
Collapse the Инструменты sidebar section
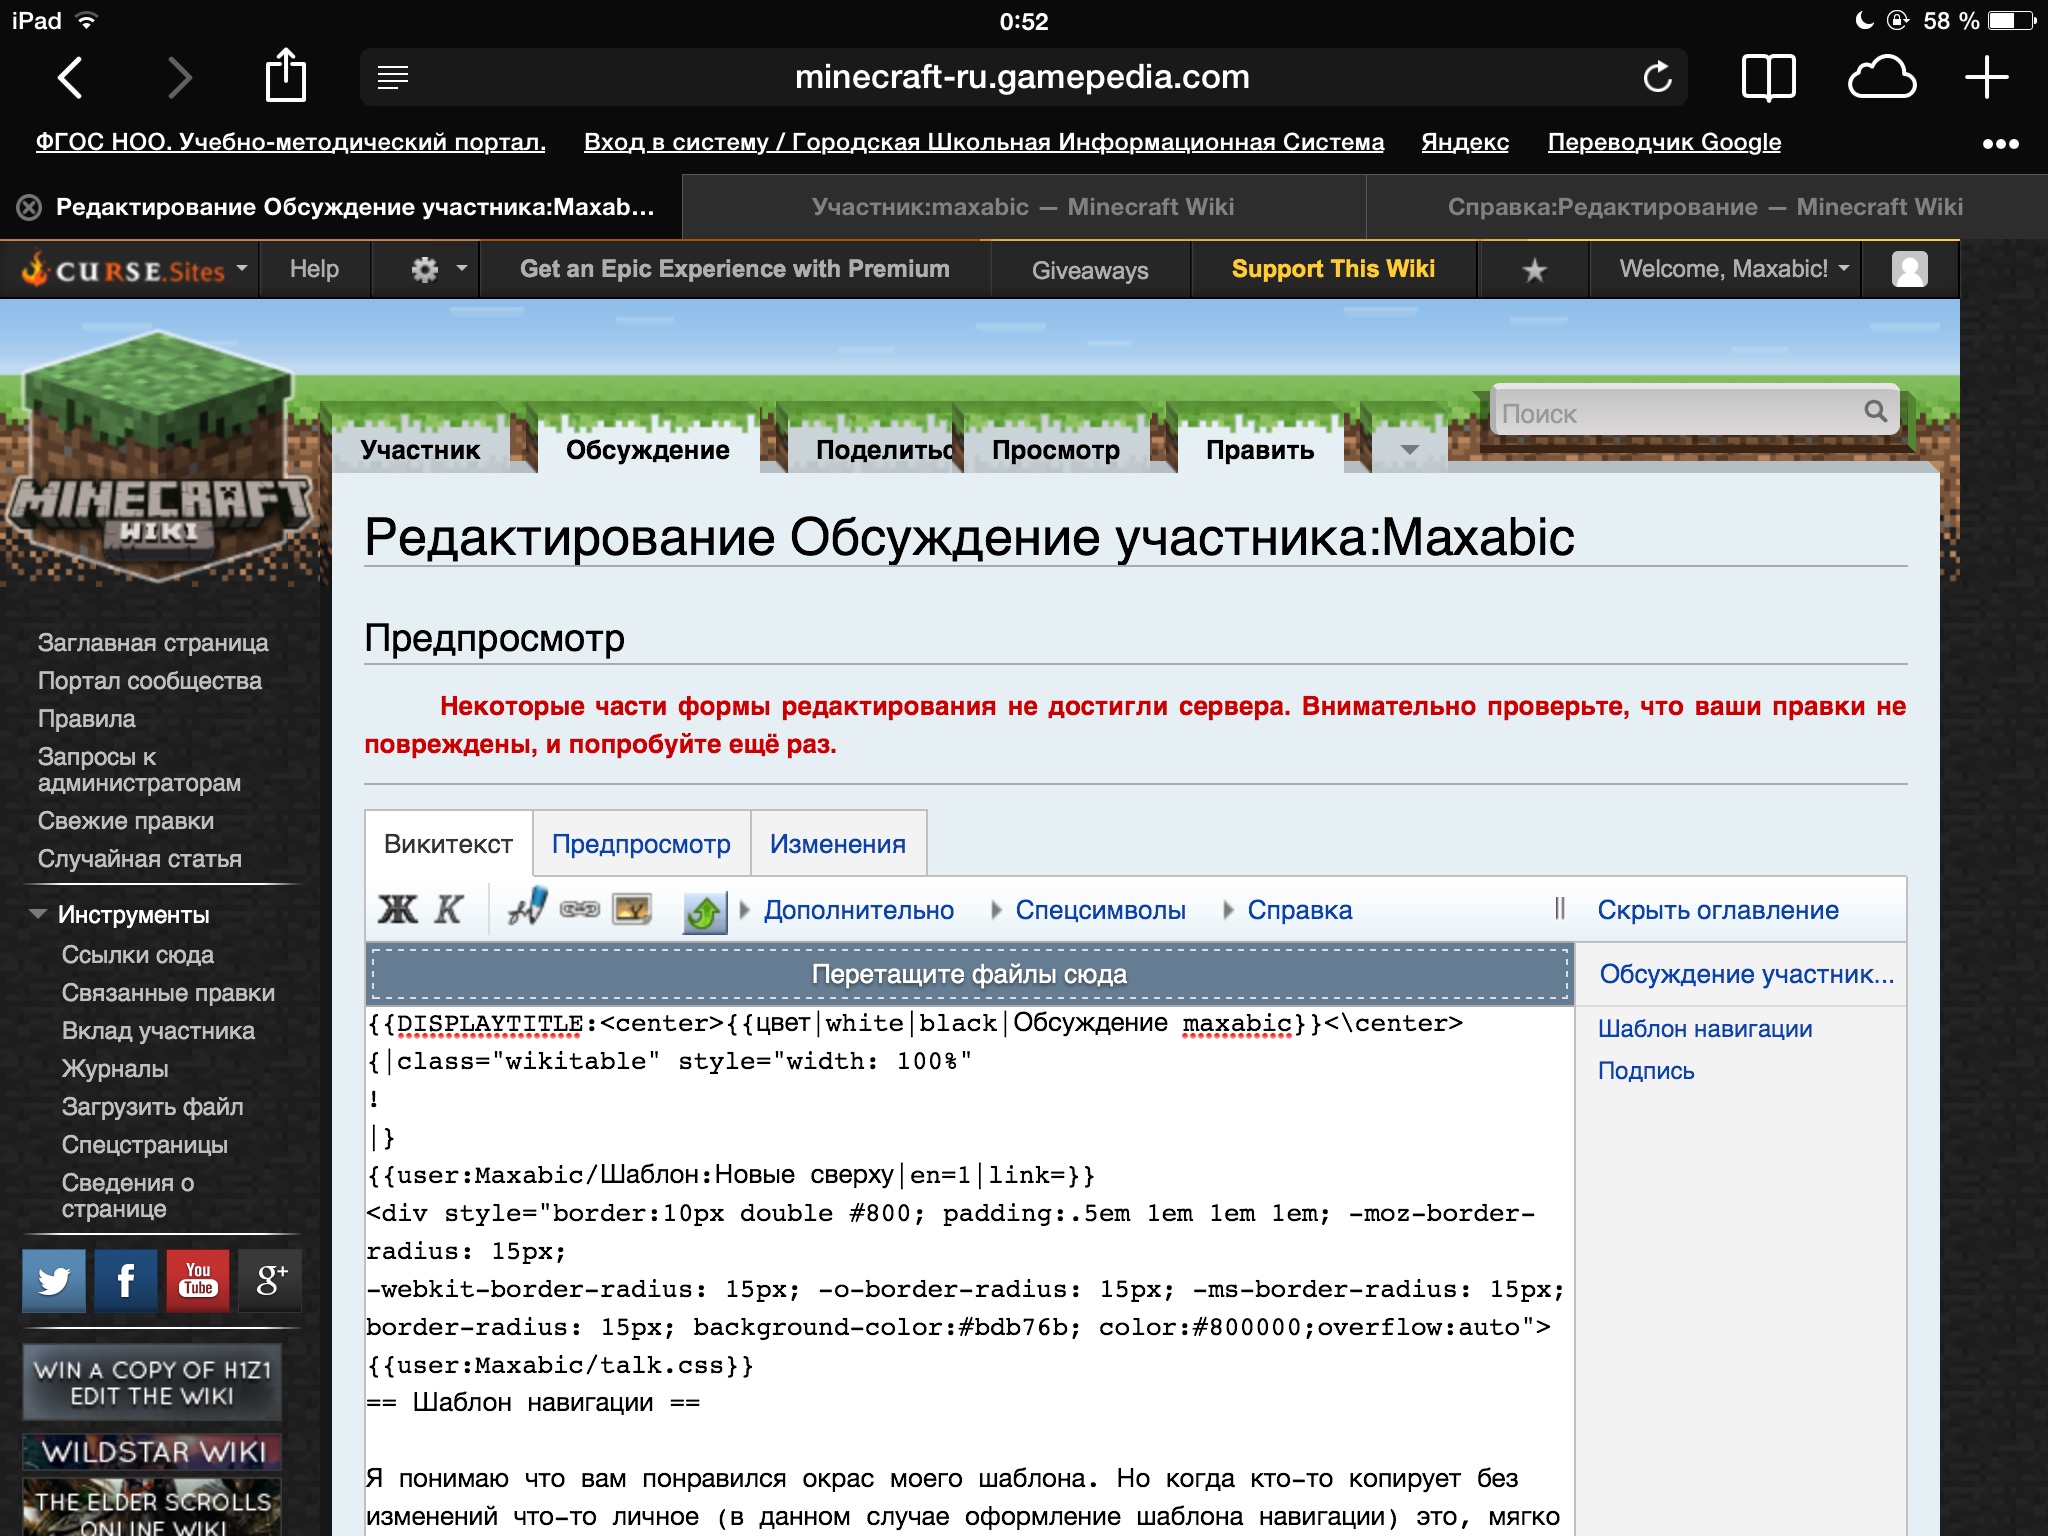point(38,914)
